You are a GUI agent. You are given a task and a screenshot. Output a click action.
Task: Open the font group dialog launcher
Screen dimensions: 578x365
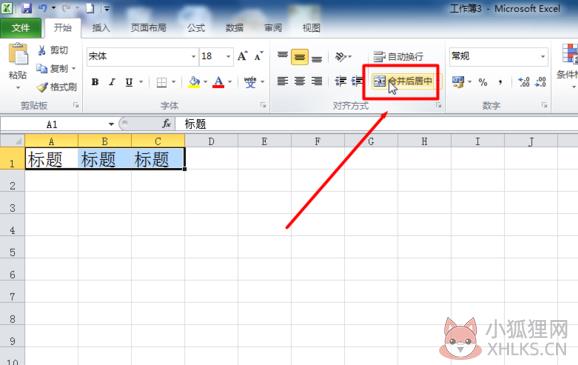[x=263, y=105]
